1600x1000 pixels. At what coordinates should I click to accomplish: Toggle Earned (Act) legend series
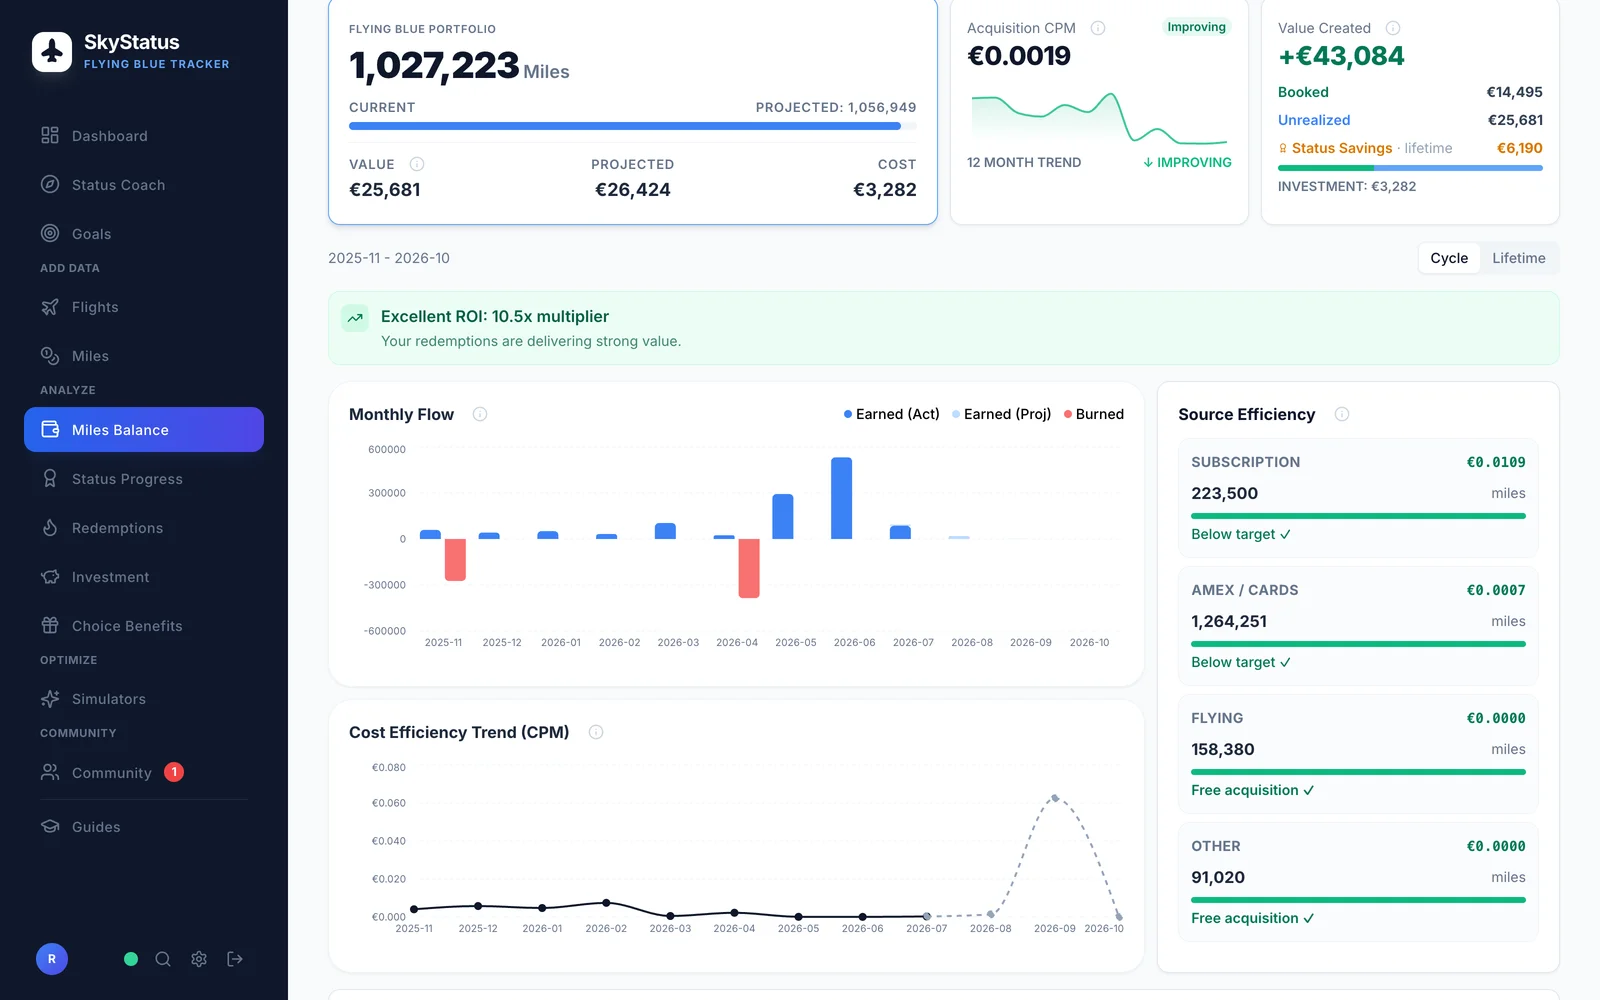pyautogui.click(x=892, y=414)
